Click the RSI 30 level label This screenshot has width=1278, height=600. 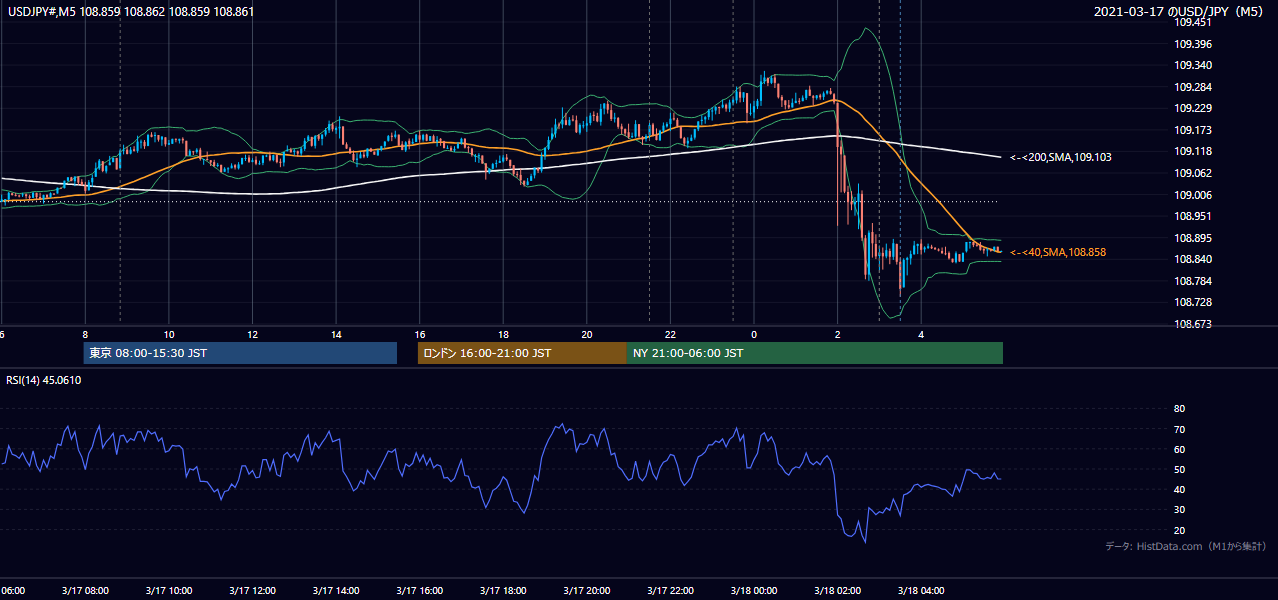click(x=1179, y=510)
